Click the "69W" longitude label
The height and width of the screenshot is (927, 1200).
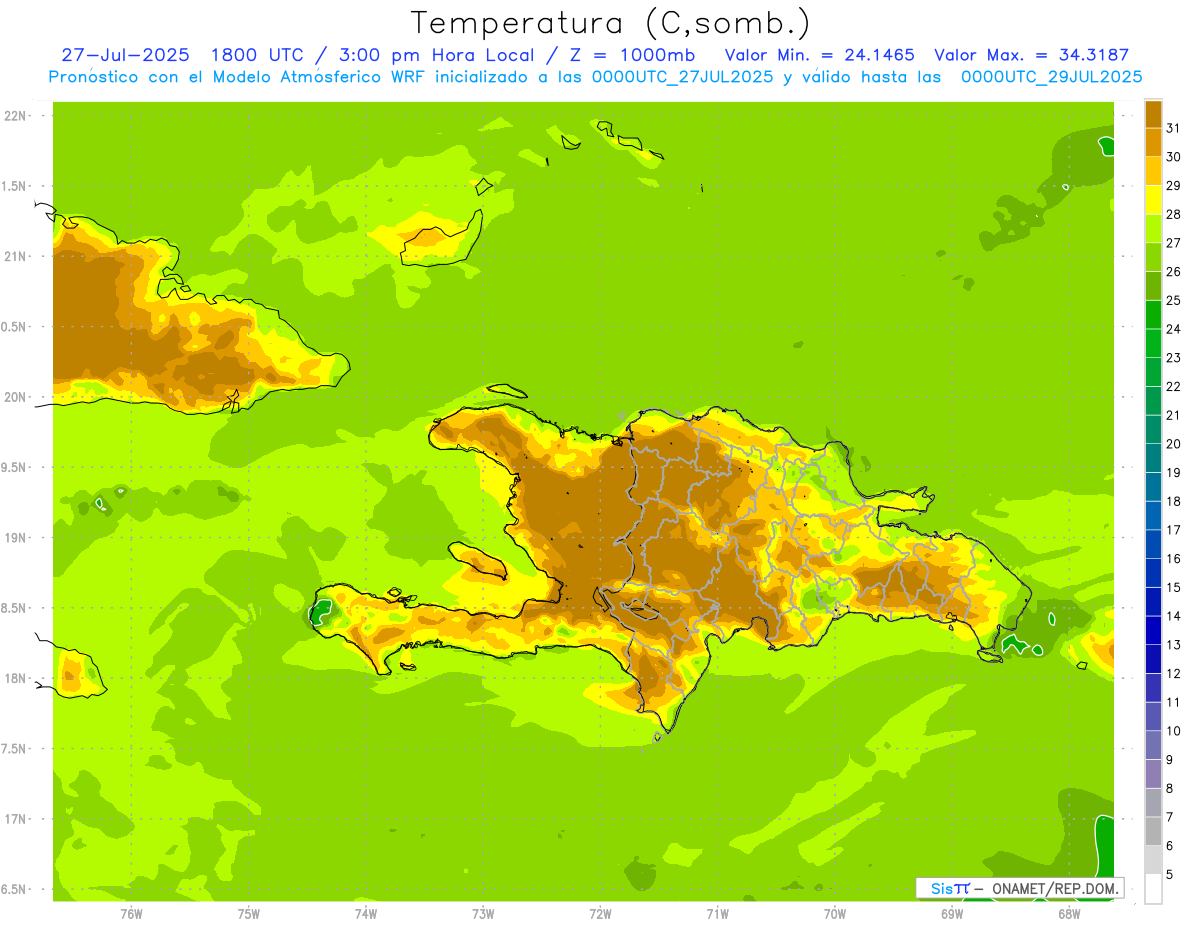pos(952,914)
